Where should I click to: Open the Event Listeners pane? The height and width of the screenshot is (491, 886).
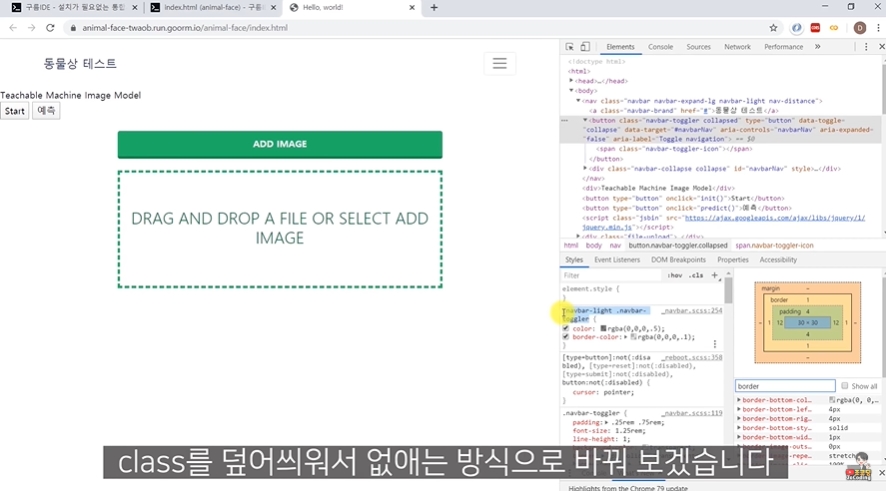tap(617, 260)
